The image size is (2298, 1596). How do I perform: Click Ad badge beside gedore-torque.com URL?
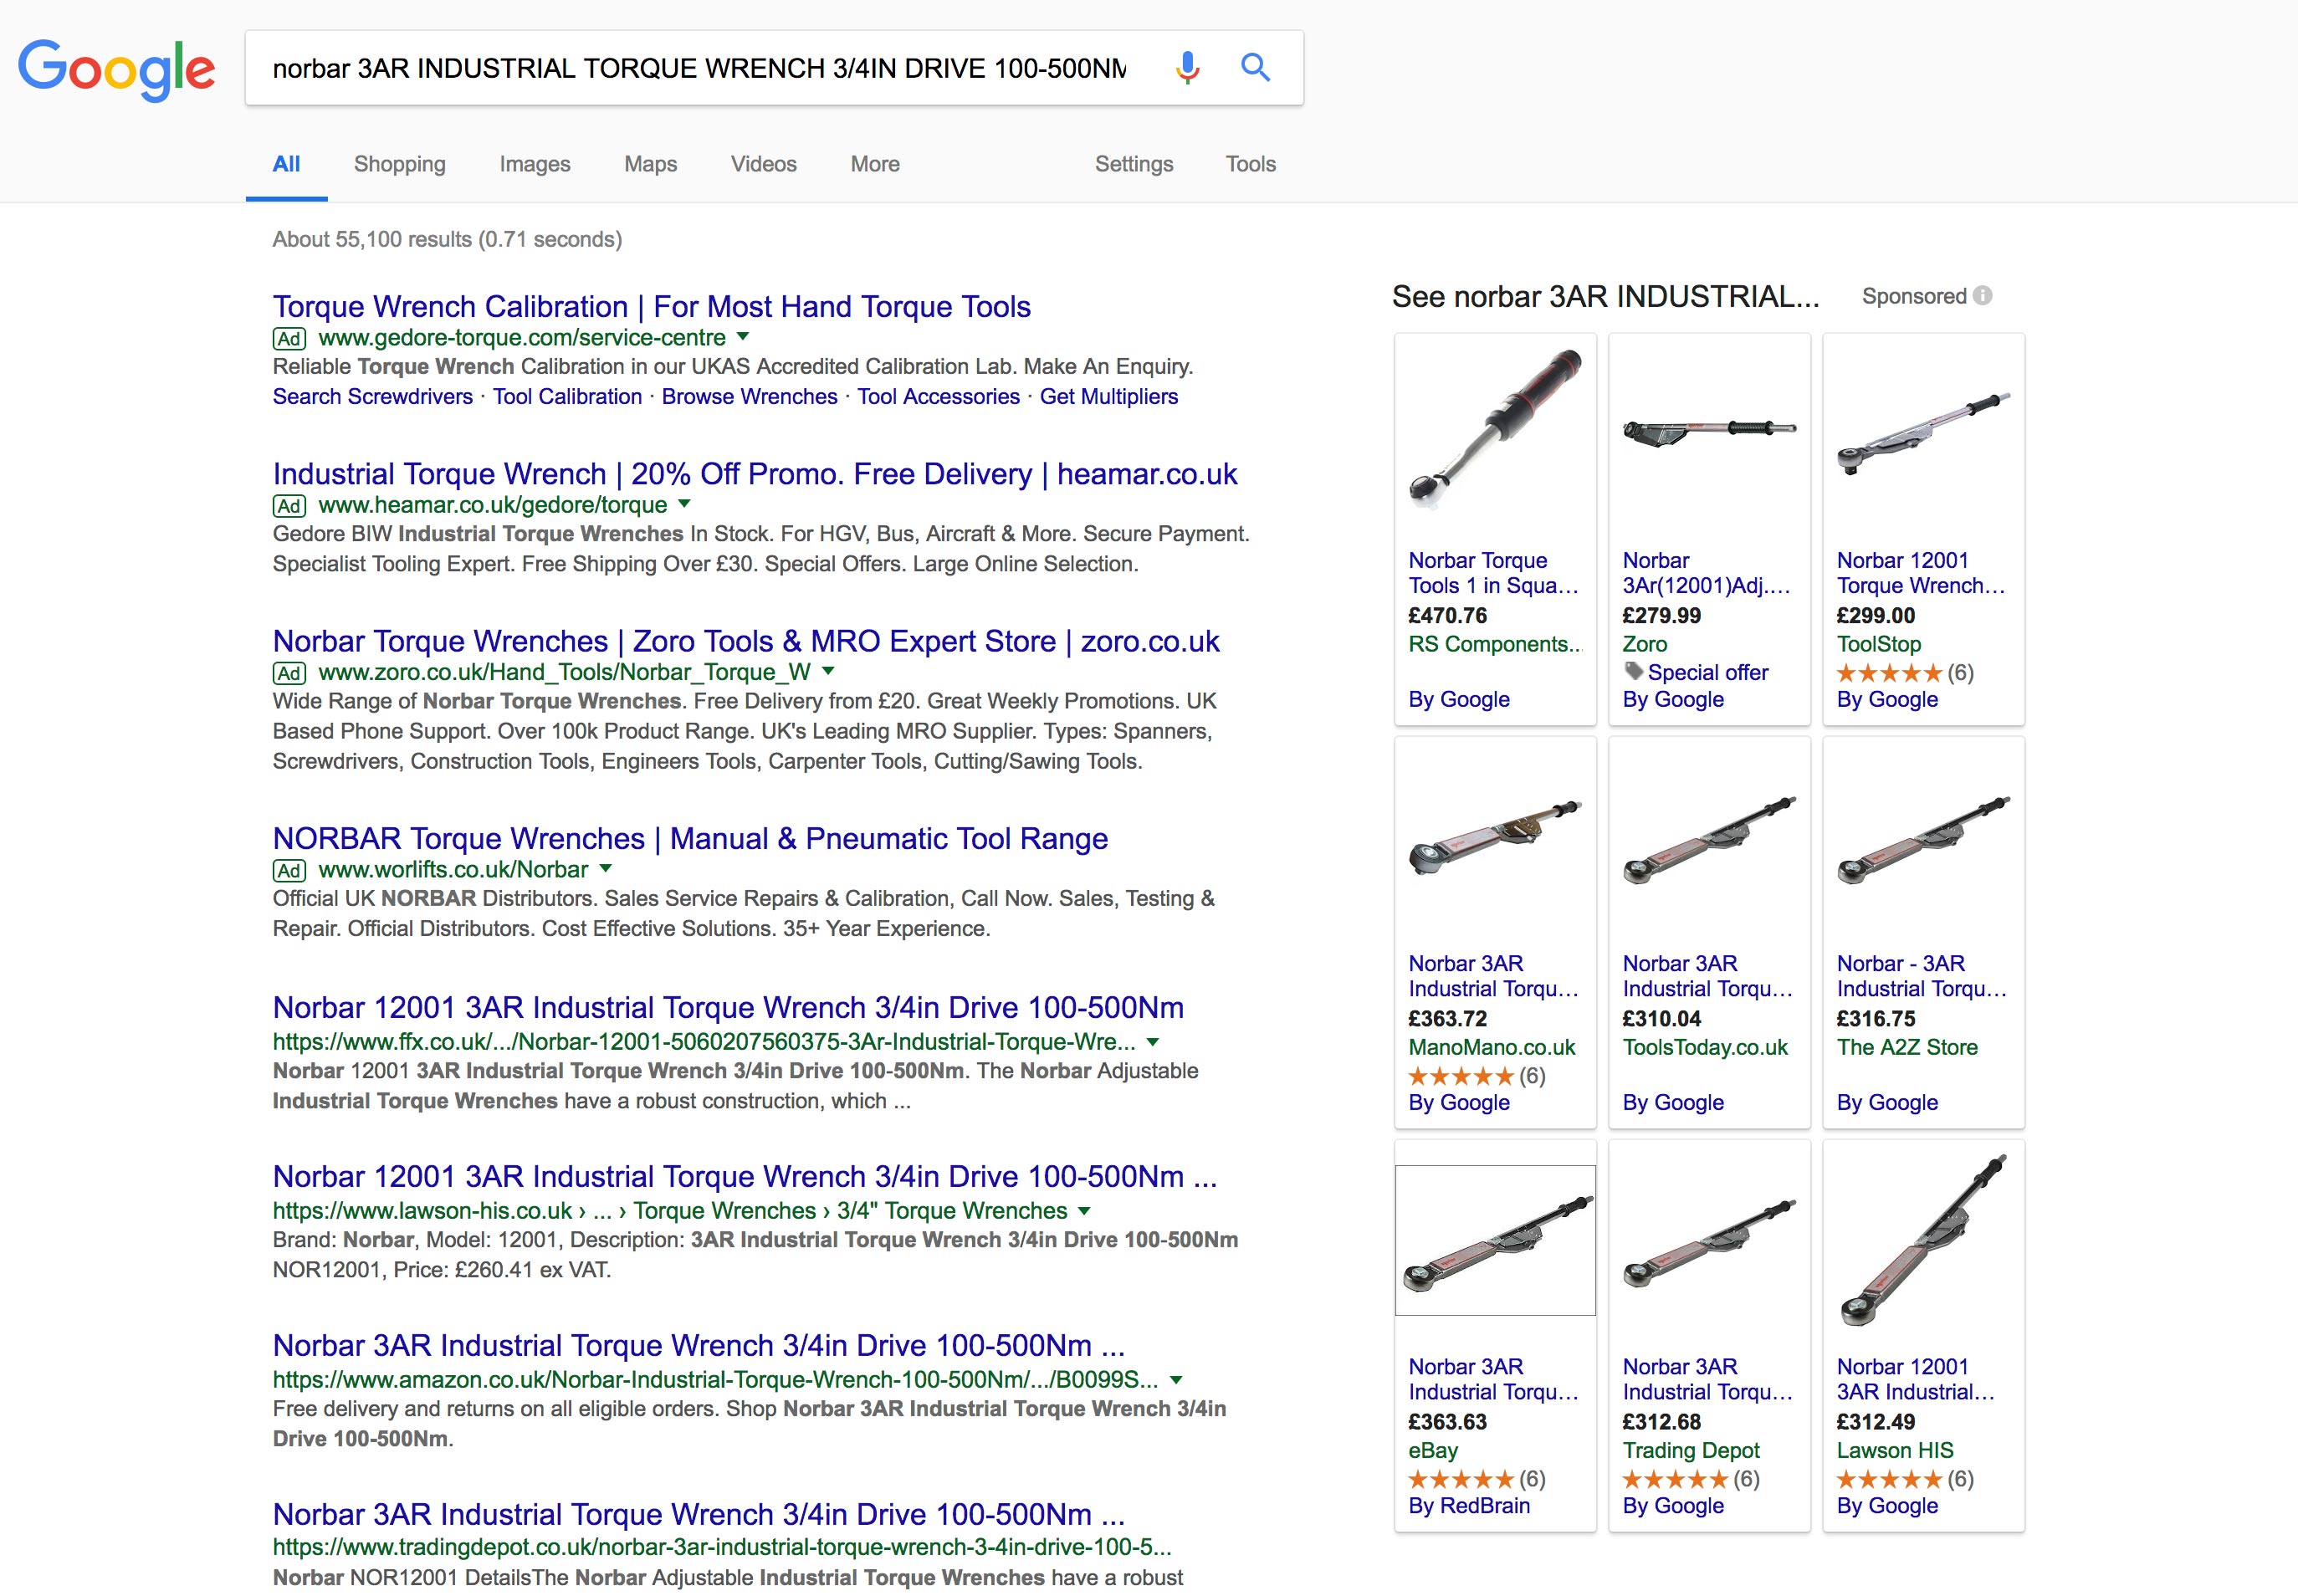point(289,339)
